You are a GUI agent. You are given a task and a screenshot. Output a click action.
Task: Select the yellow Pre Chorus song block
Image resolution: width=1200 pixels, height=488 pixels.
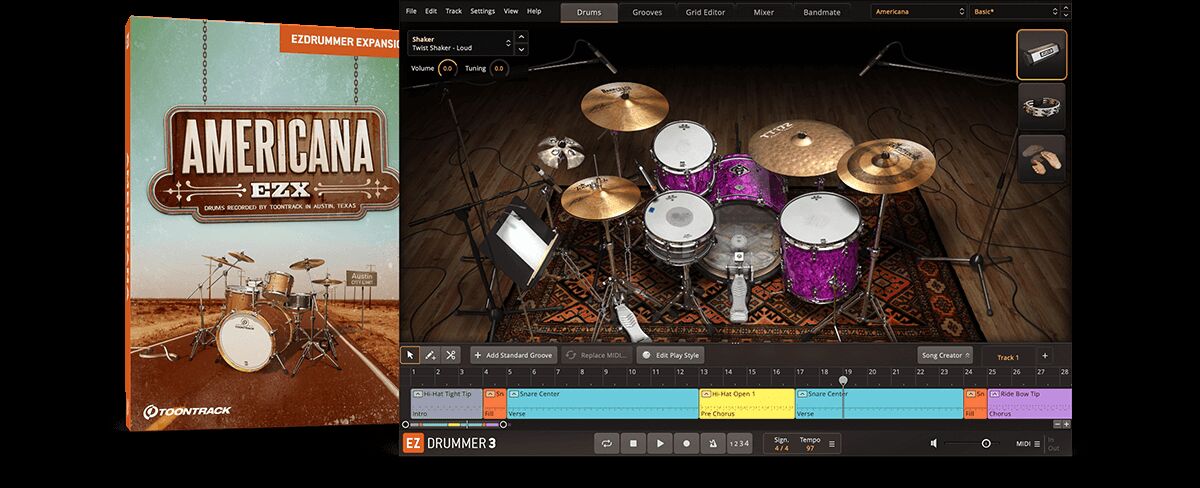click(x=746, y=403)
